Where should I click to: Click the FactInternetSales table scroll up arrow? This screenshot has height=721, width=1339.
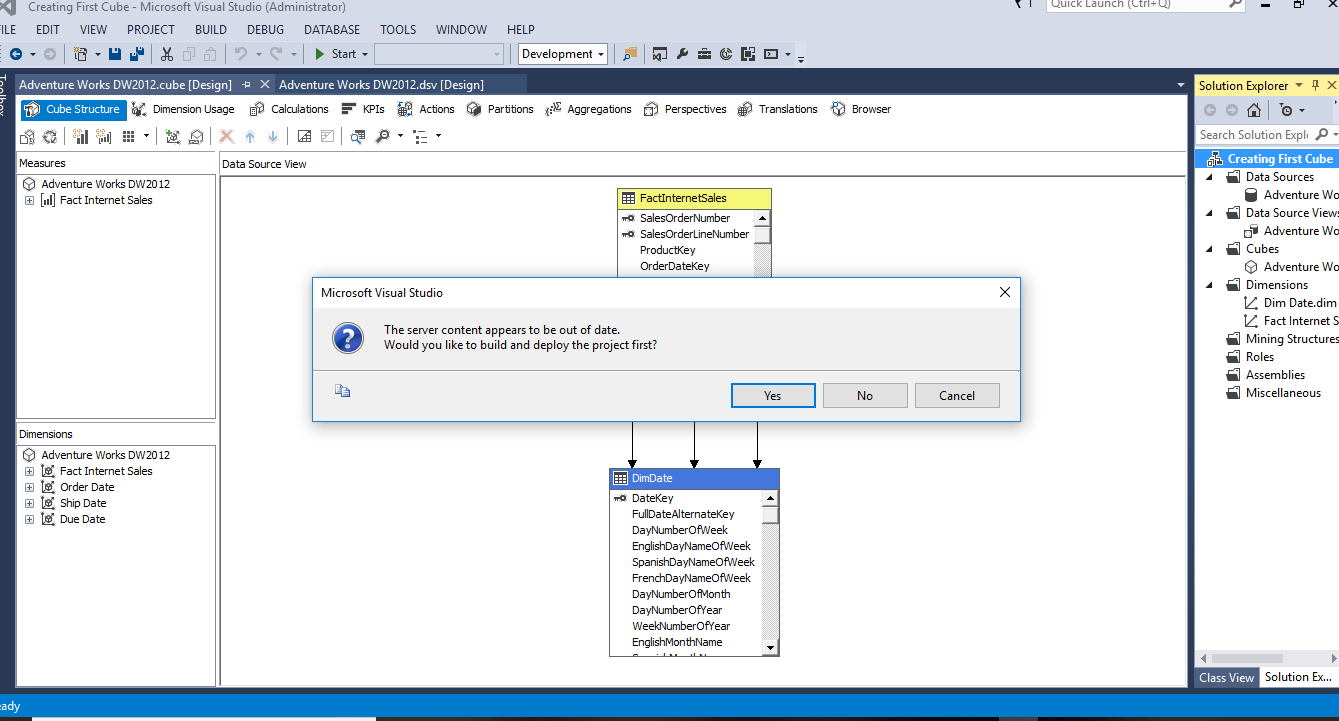click(x=762, y=218)
